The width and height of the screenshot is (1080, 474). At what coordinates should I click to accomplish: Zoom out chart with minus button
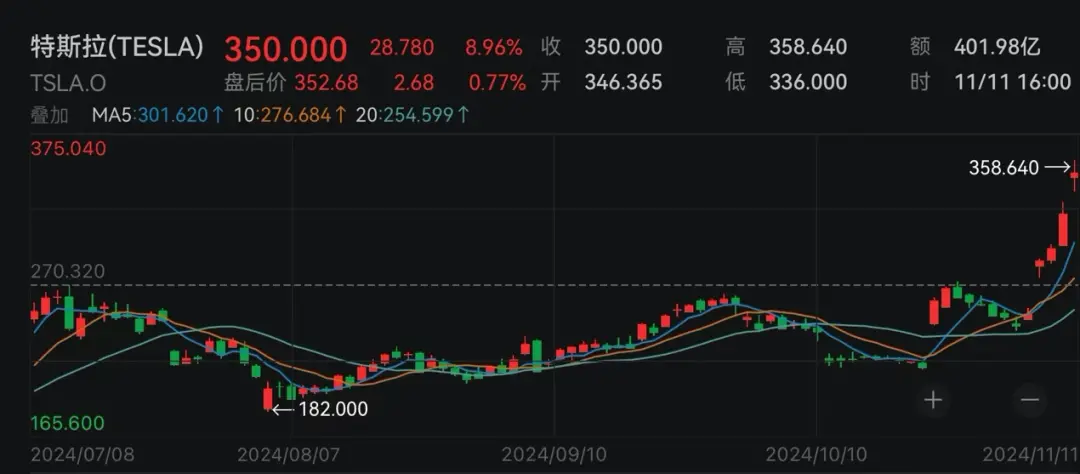pos(1030,400)
